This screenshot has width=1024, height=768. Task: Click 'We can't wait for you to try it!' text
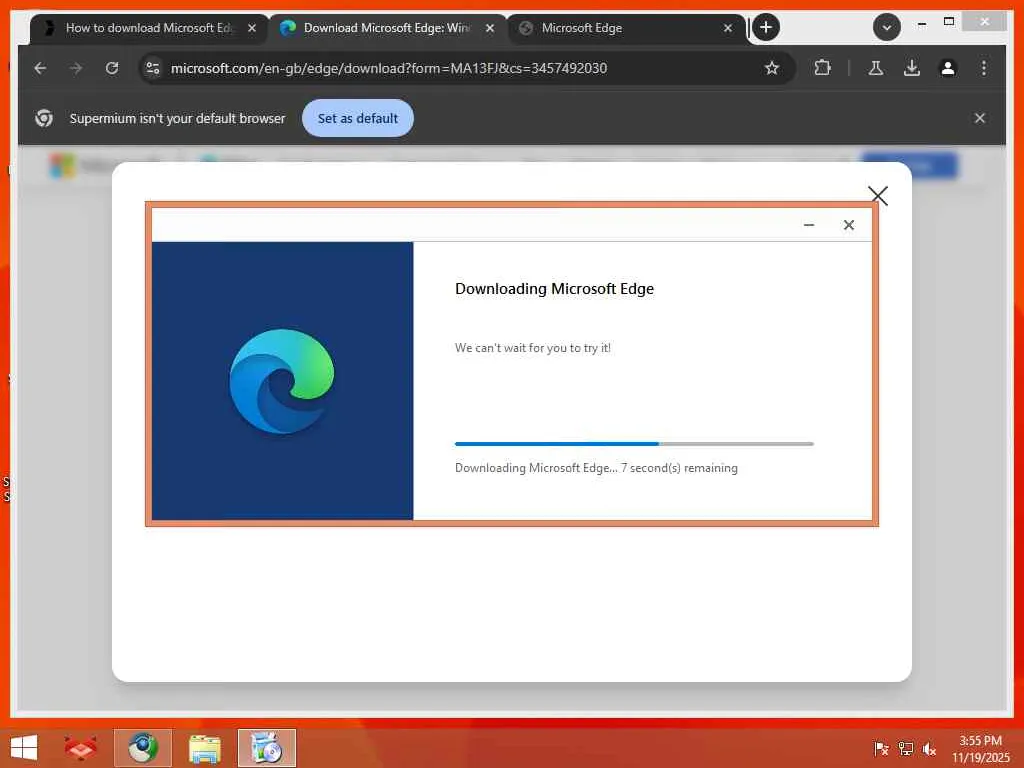point(533,348)
